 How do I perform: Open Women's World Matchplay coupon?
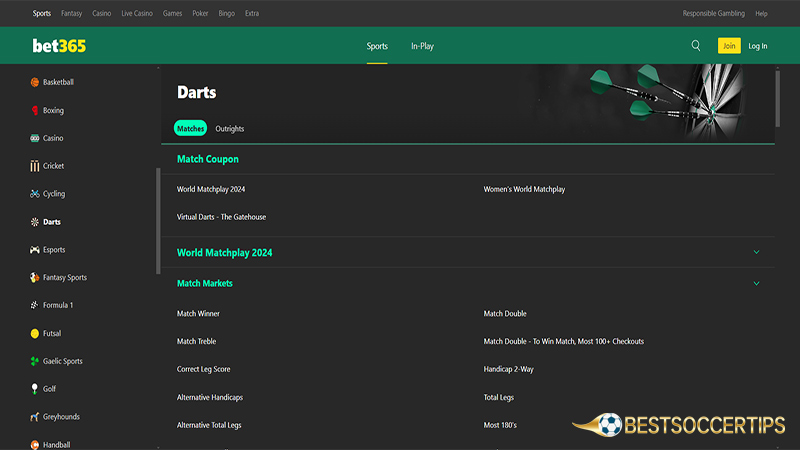524,189
